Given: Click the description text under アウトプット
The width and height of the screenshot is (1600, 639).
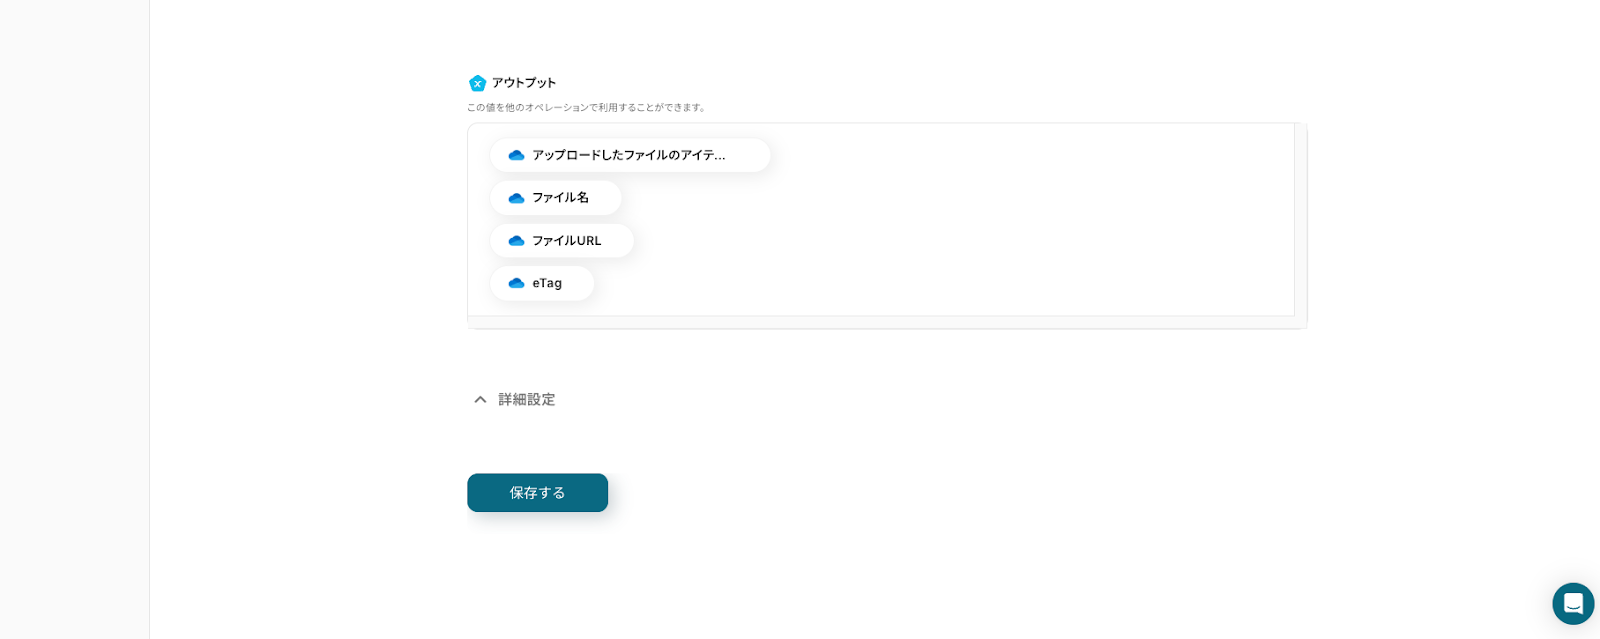Looking at the screenshot, I should coord(587,107).
